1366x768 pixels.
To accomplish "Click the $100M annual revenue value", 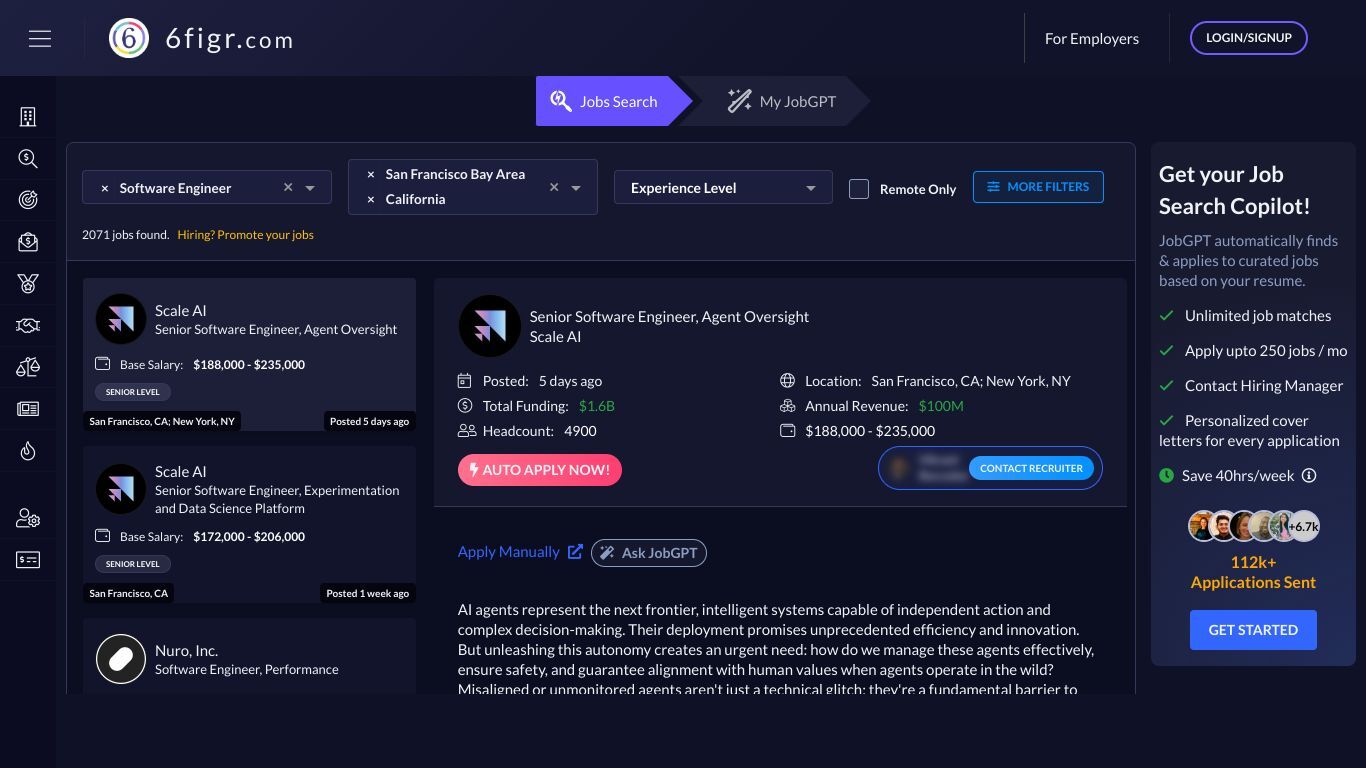I will click(941, 406).
